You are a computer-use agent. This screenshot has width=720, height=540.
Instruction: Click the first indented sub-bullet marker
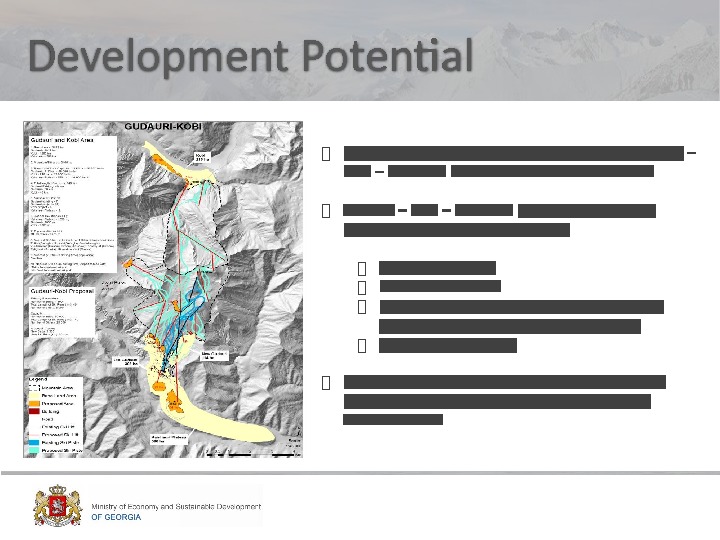[x=362, y=268]
